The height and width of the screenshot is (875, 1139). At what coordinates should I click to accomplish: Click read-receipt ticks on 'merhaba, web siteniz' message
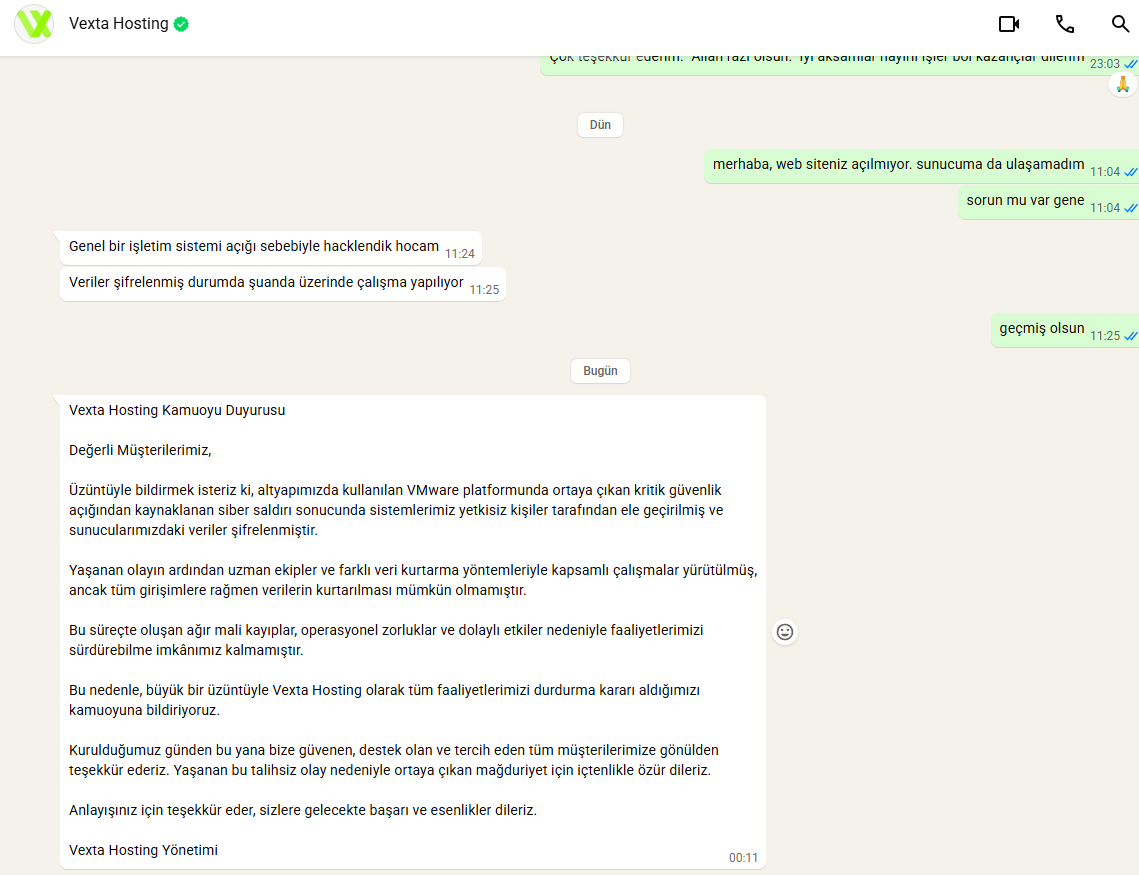1130,172
